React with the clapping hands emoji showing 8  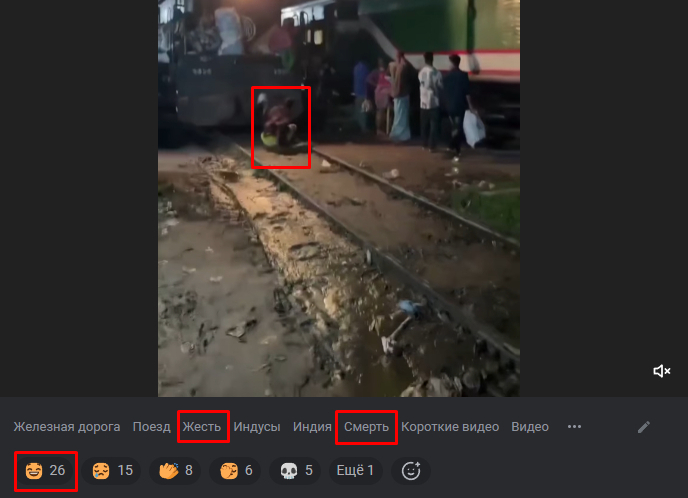[x=176, y=470]
